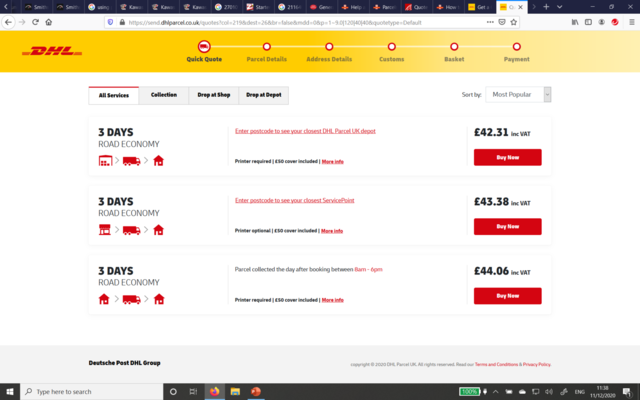Open the page actions three-dot menu
Viewport: 640px width, 400px height.
[490, 22]
